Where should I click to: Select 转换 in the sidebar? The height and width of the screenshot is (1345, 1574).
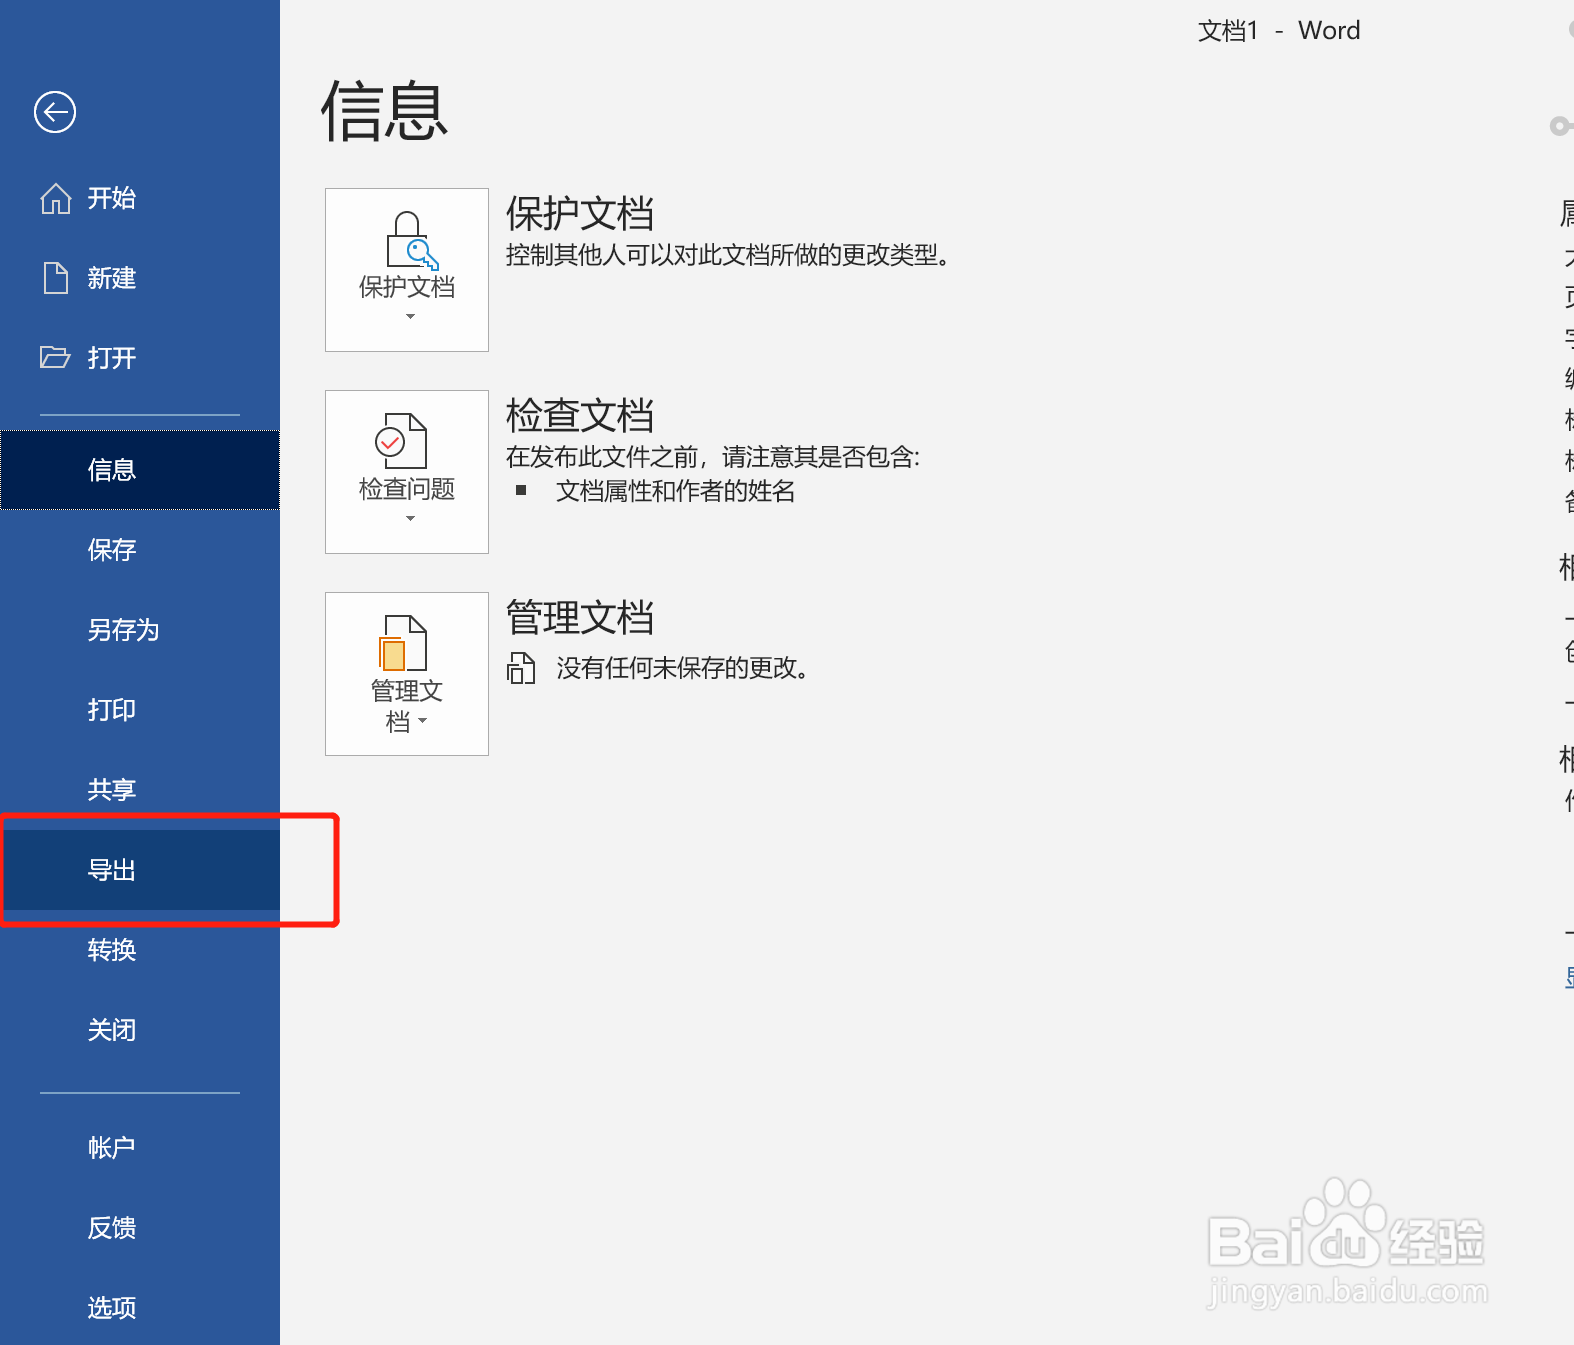click(140, 950)
